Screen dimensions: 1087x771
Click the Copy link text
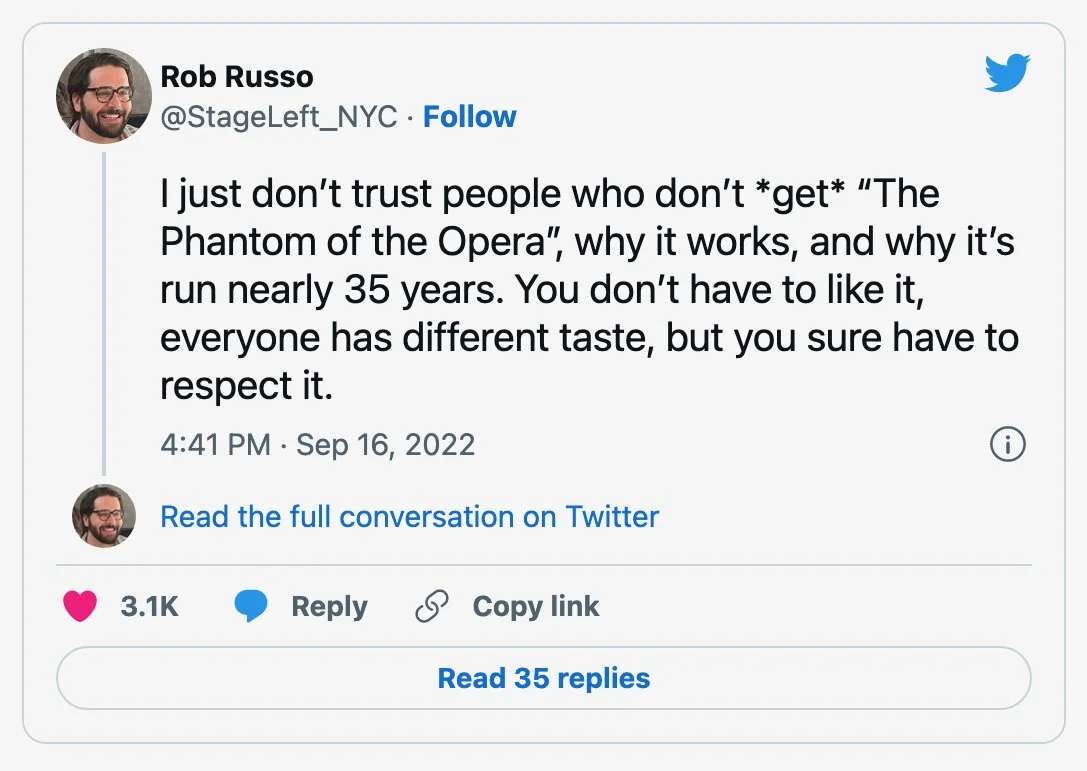pos(535,606)
